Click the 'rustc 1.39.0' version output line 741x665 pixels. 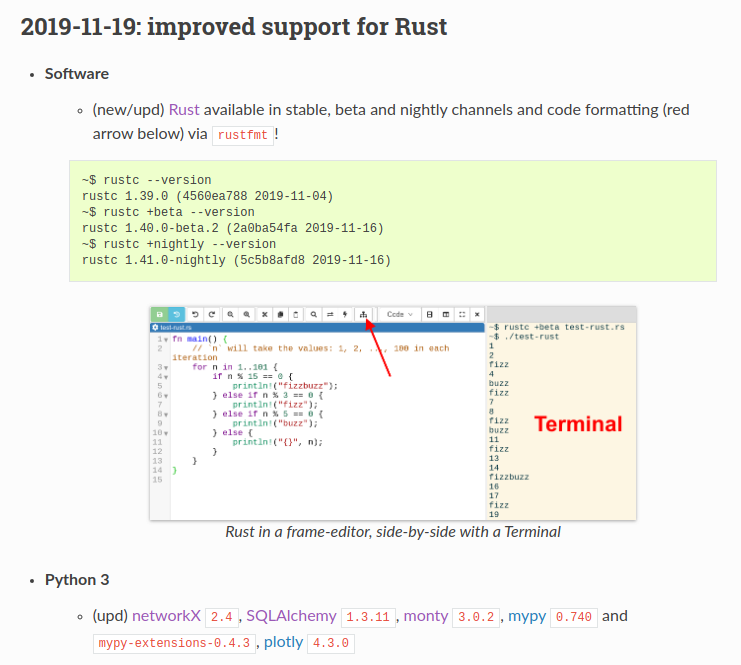point(207,196)
